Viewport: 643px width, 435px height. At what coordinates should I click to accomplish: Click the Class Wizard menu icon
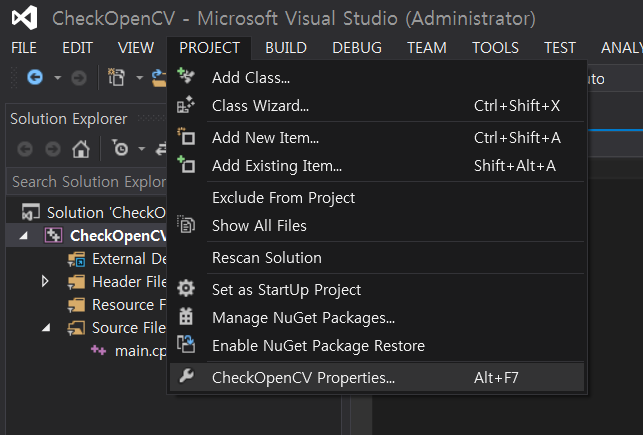[186, 104]
